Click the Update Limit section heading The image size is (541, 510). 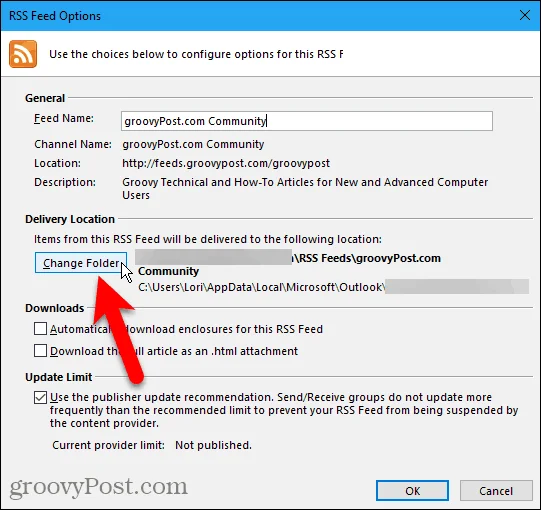coord(59,377)
